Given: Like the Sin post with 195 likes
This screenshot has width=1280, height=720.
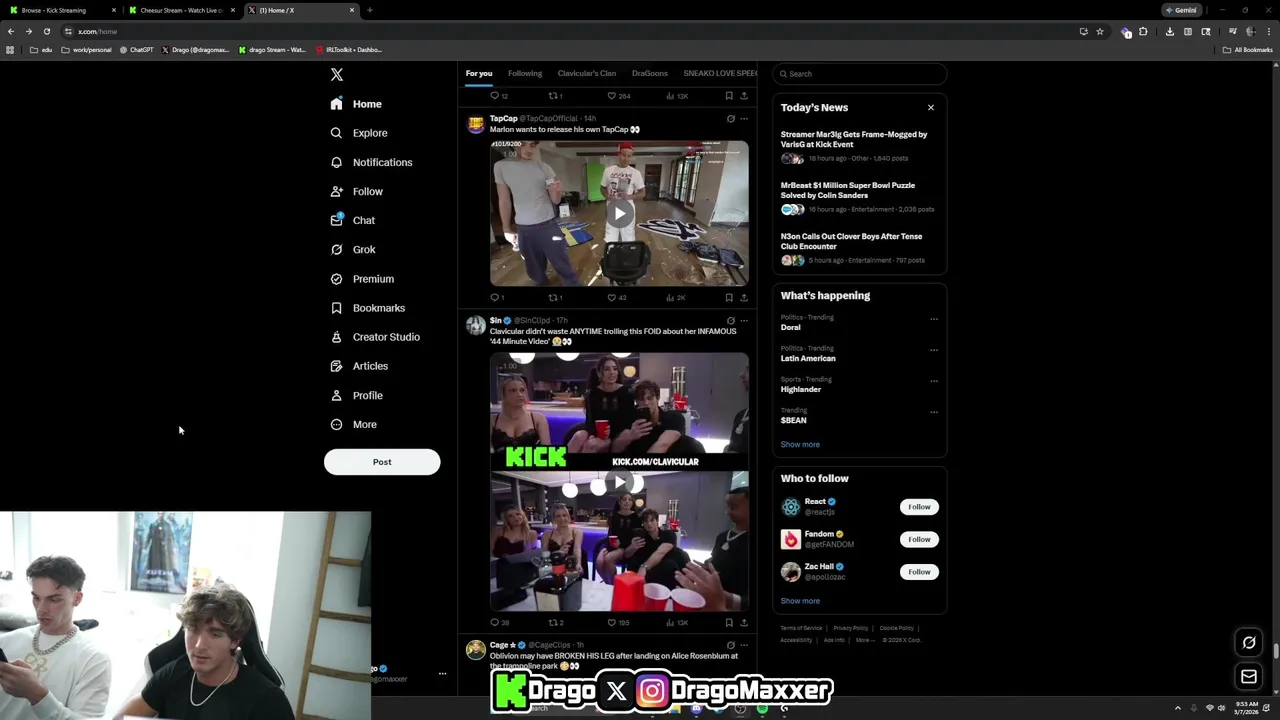Looking at the screenshot, I should 618,623.
